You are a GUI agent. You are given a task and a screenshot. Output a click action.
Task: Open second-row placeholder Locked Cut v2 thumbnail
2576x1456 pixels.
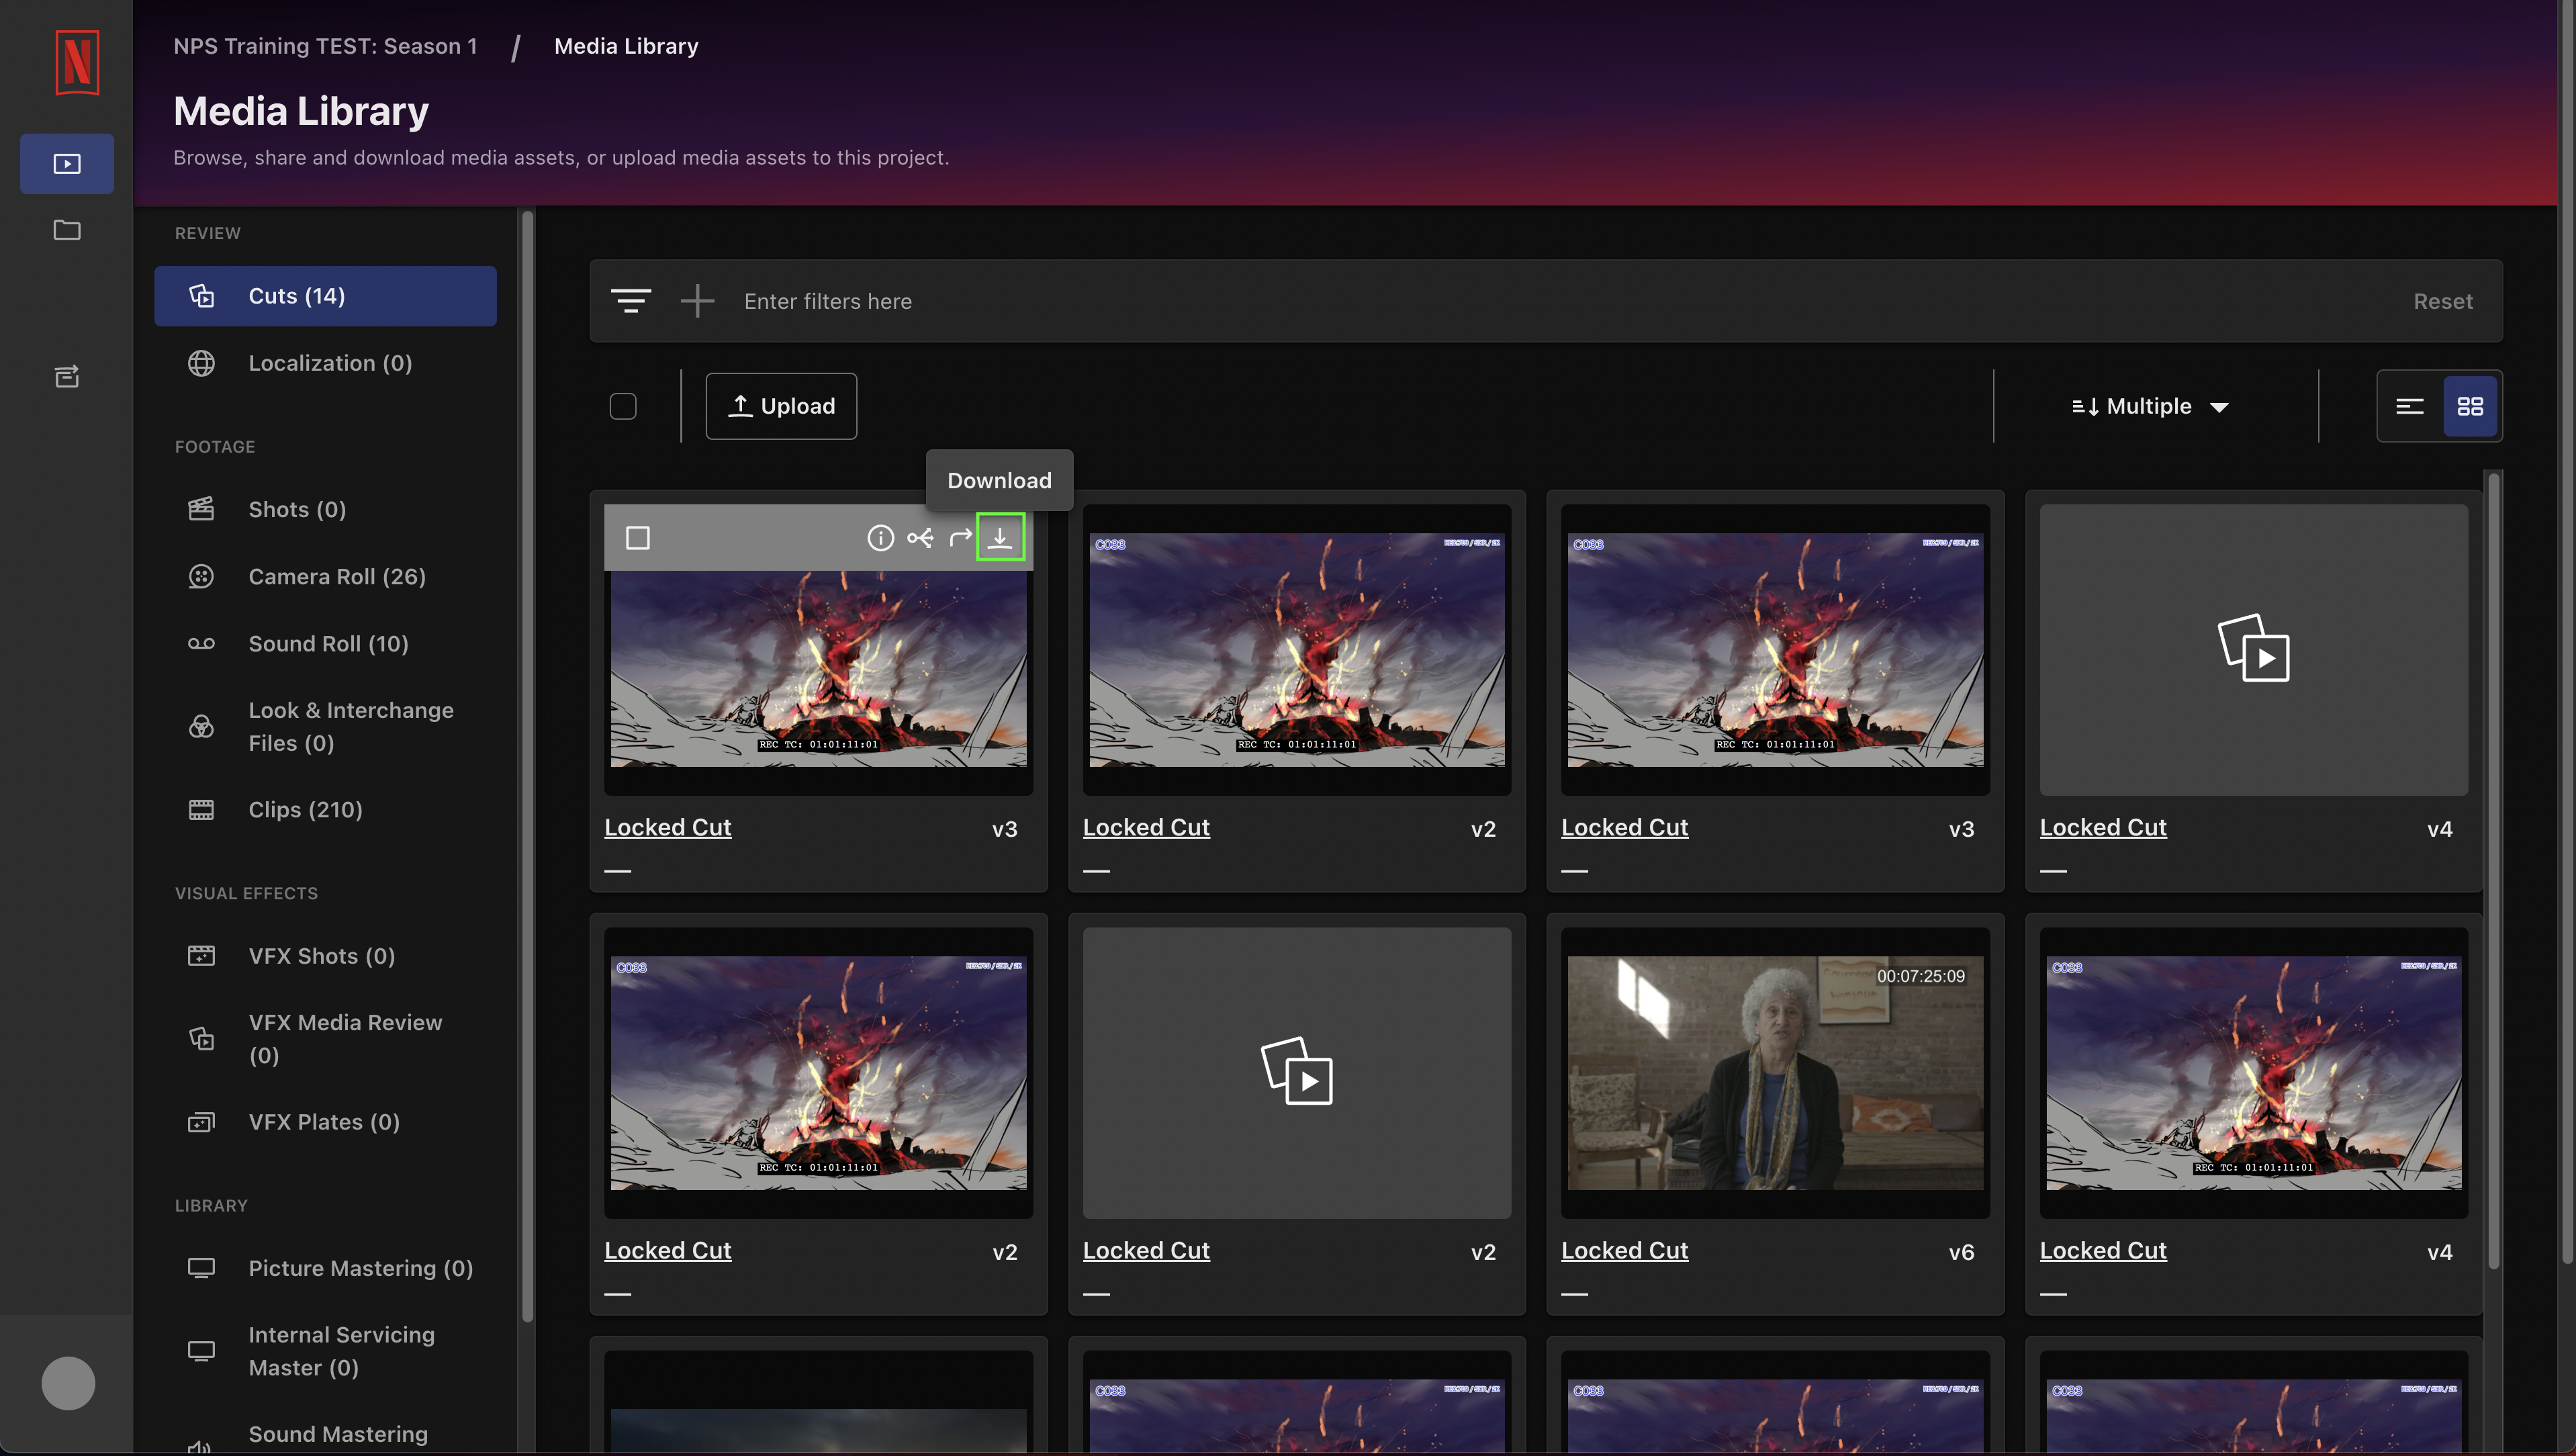[1297, 1072]
